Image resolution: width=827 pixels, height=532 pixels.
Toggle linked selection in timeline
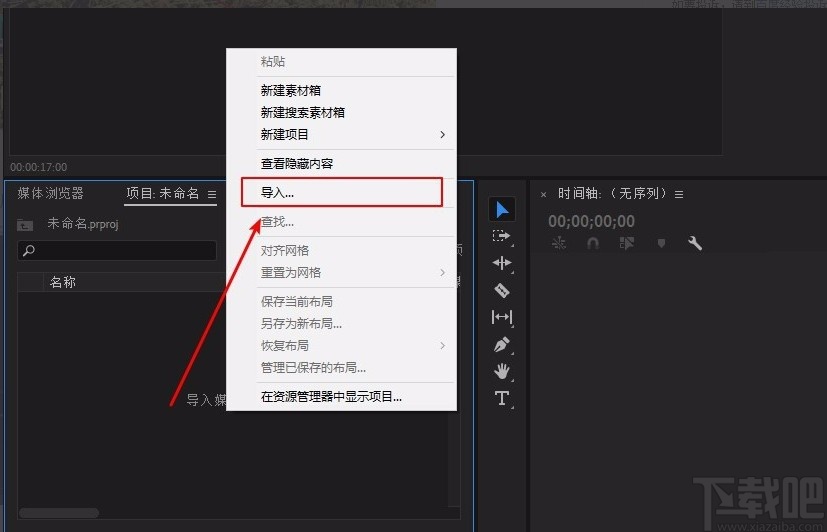coord(627,243)
